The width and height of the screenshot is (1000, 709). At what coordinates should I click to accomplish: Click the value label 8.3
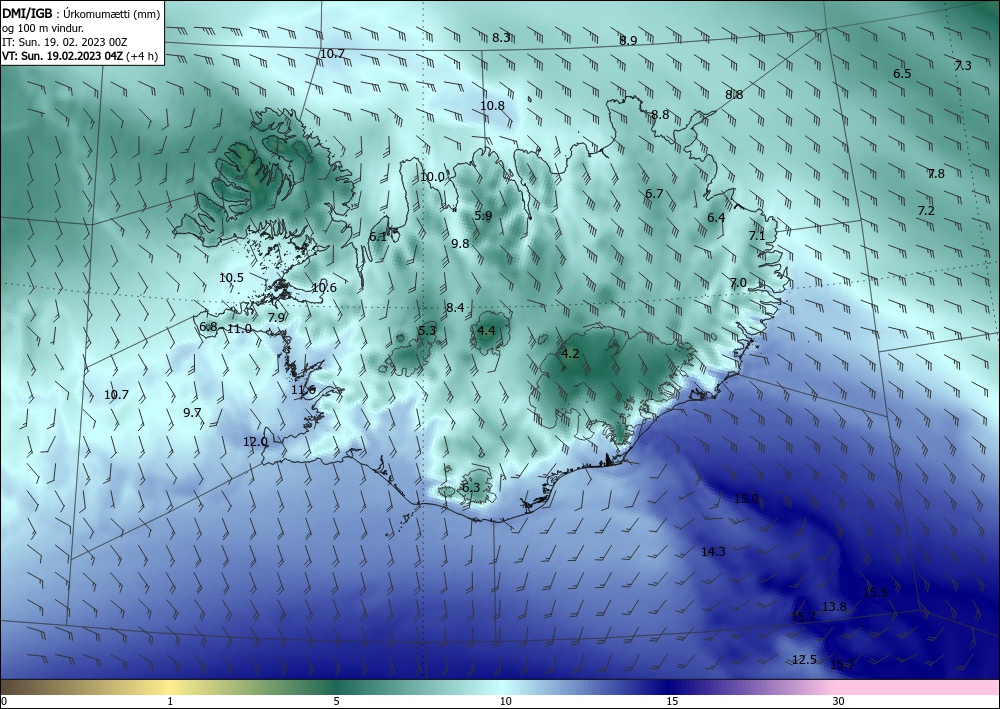click(501, 38)
